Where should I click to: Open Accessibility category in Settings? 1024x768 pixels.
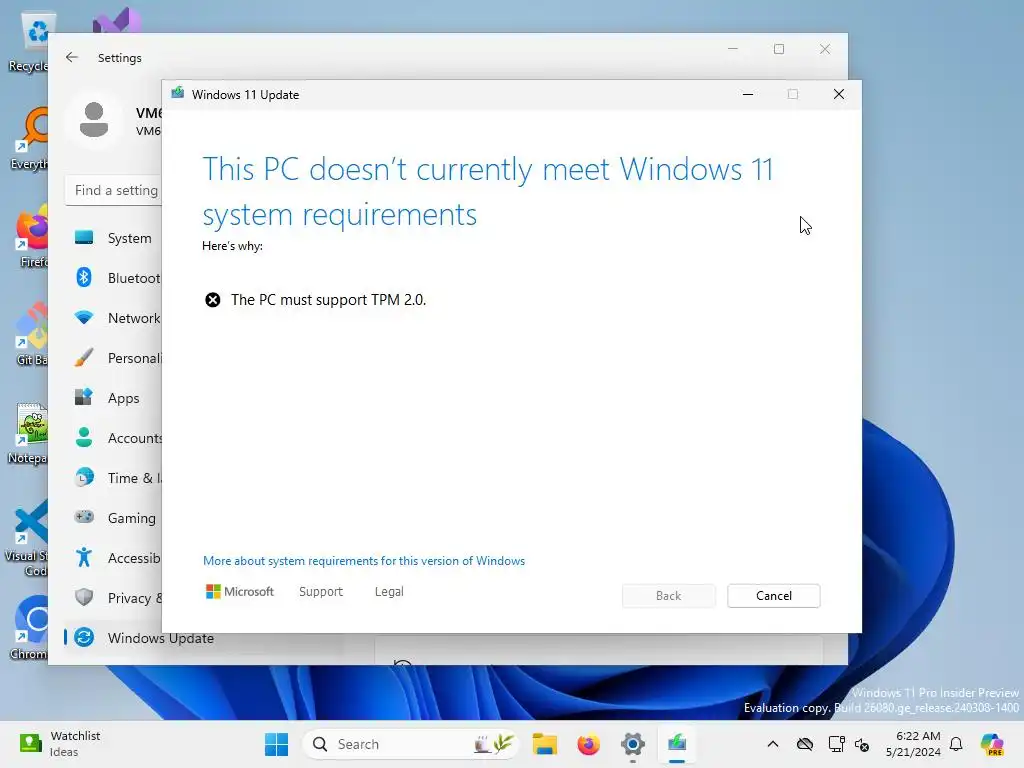click(114, 558)
